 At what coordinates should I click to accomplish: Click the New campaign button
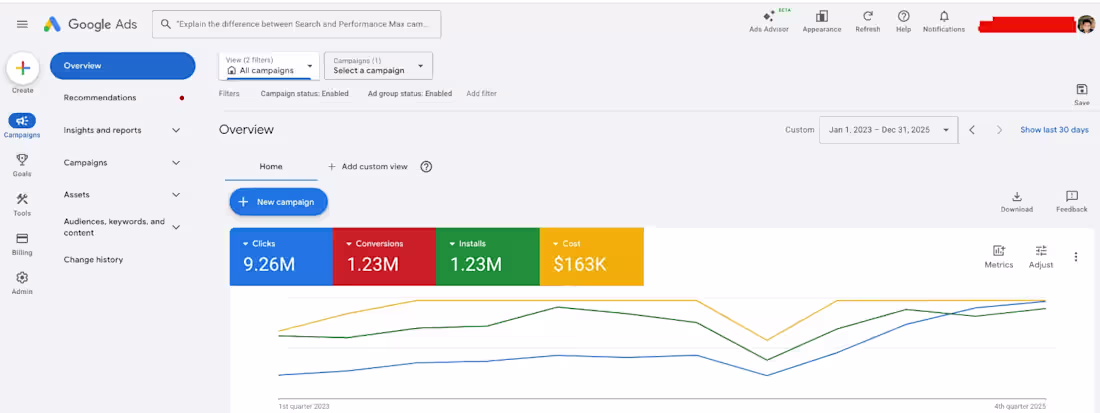click(x=279, y=202)
